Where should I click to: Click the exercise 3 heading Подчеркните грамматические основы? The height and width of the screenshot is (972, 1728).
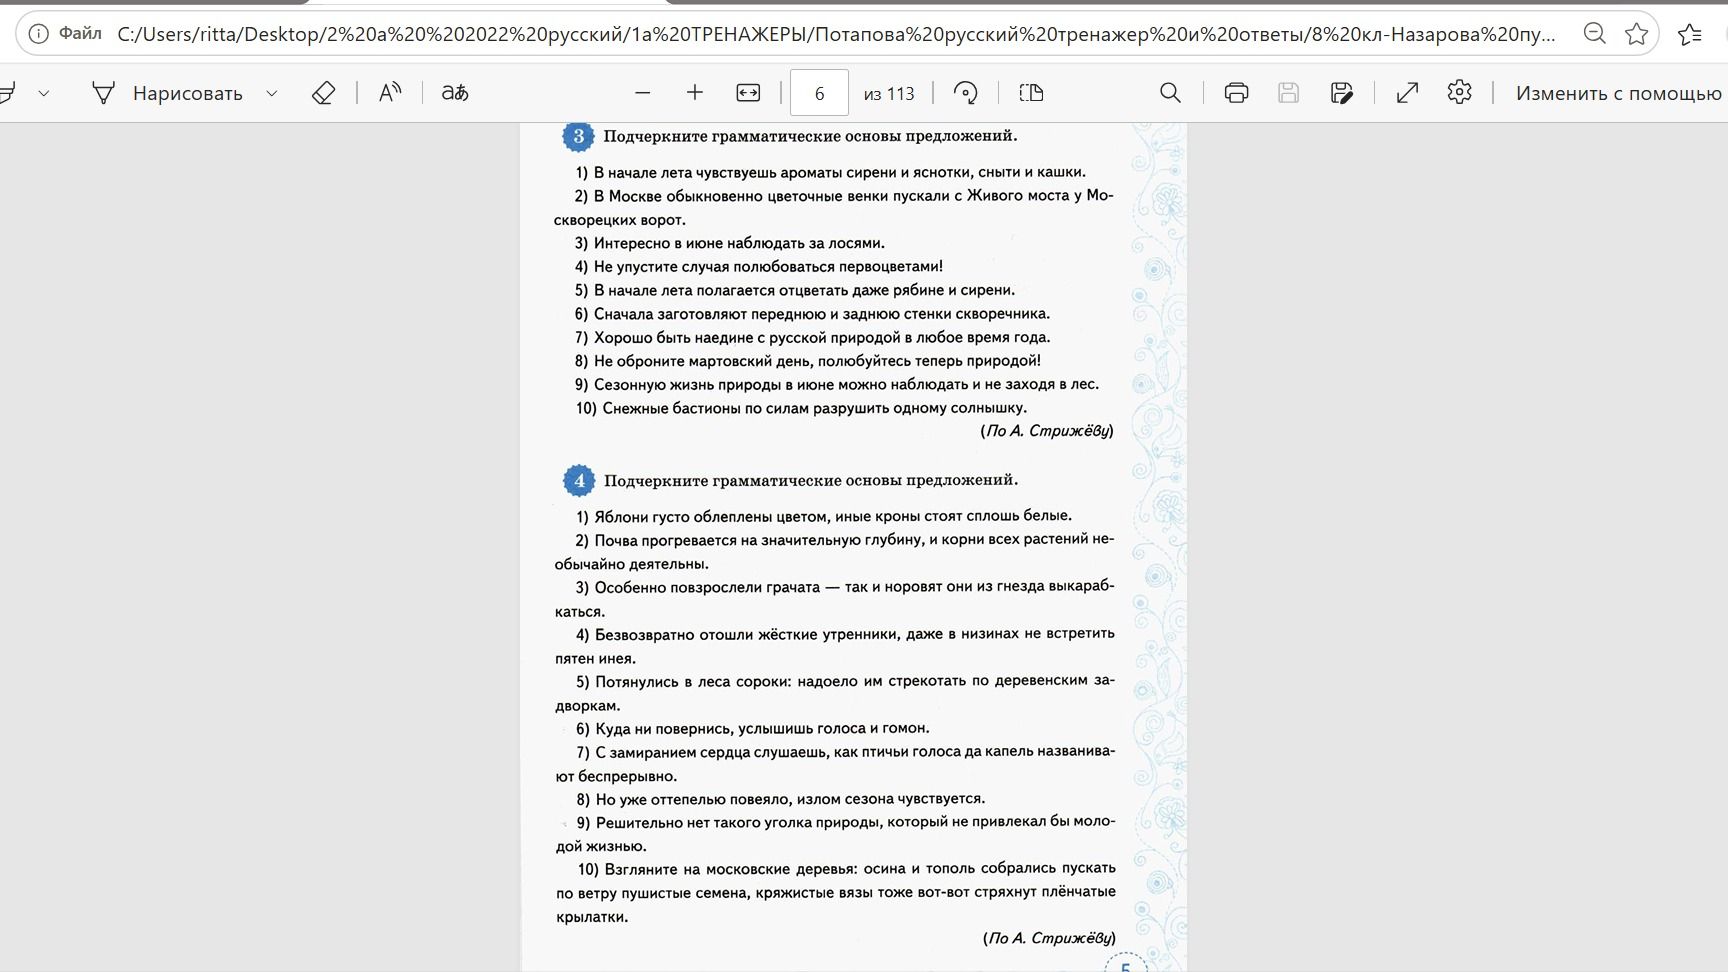pos(811,136)
